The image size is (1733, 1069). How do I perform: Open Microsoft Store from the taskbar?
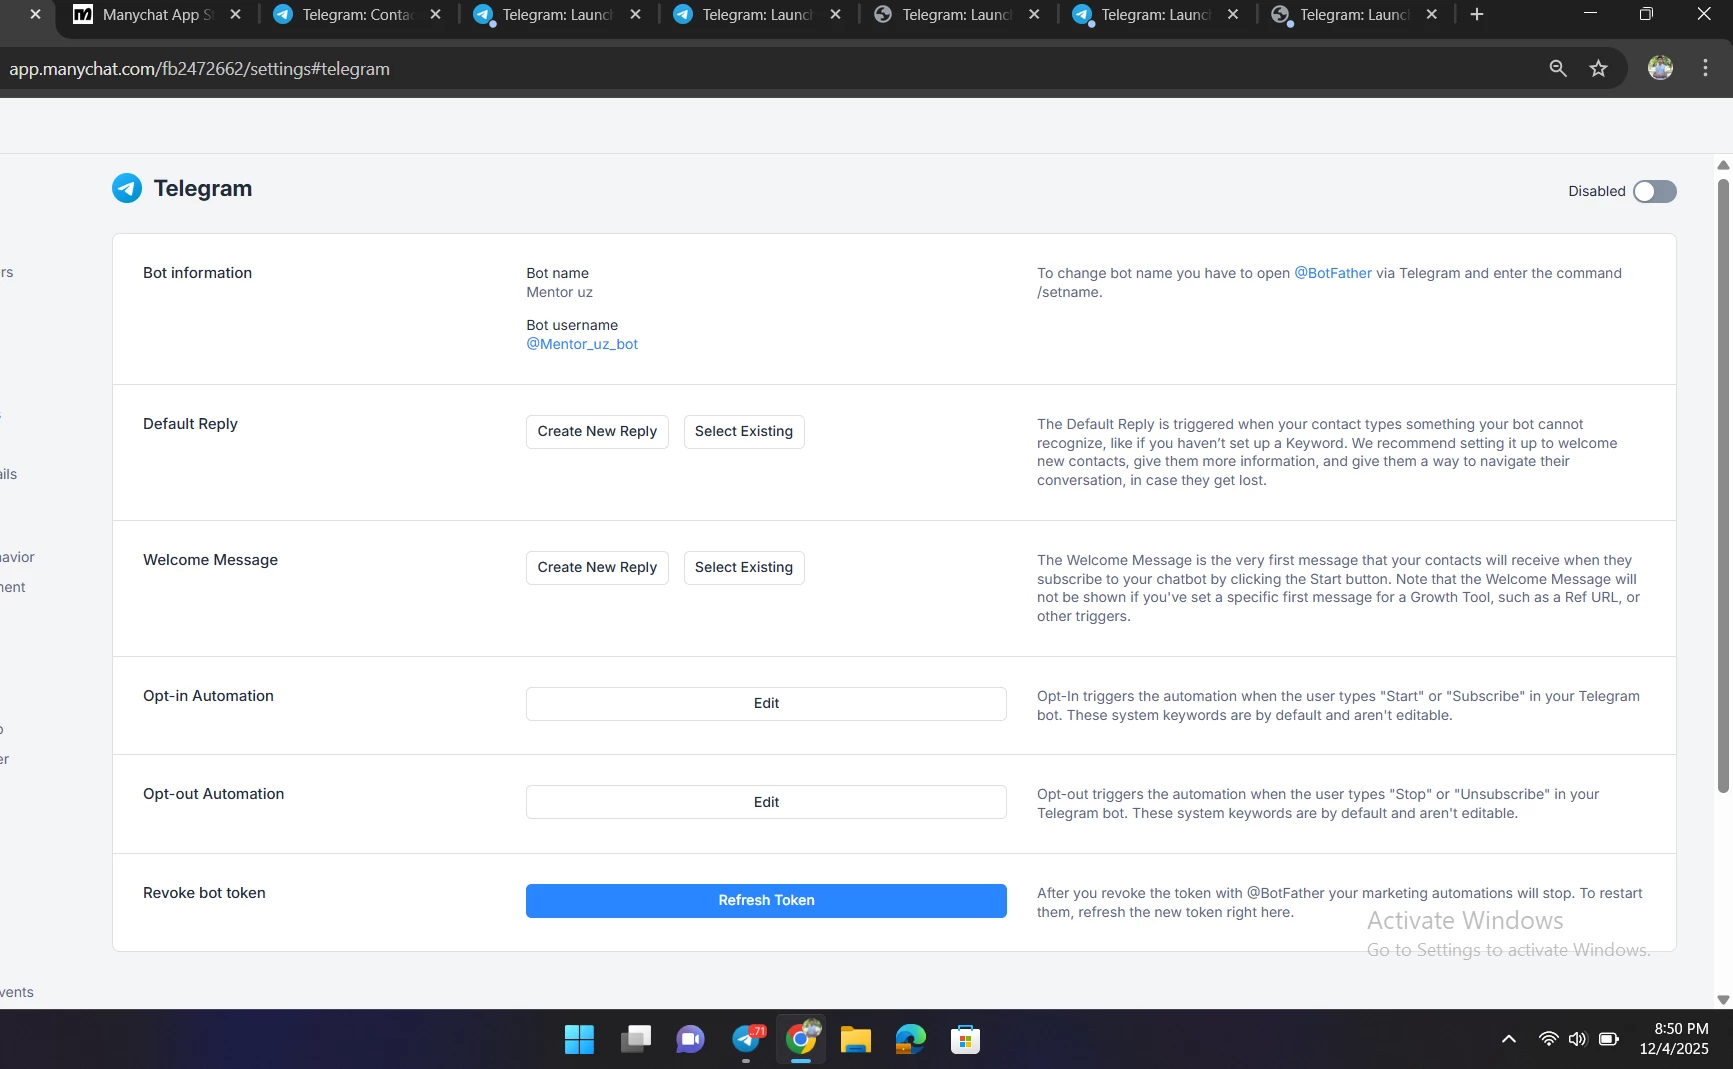click(x=965, y=1040)
